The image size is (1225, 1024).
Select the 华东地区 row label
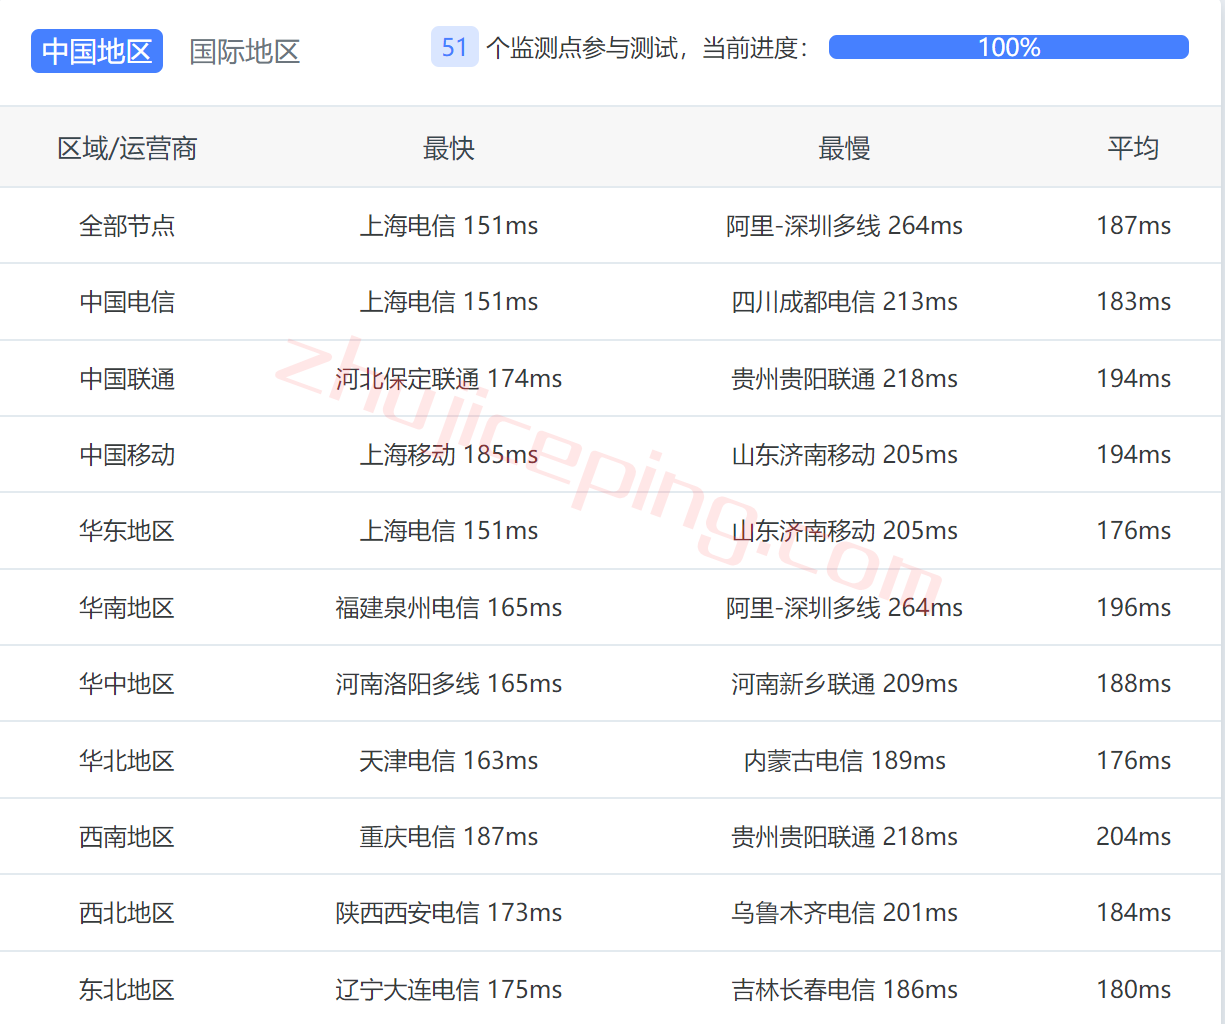point(127,530)
